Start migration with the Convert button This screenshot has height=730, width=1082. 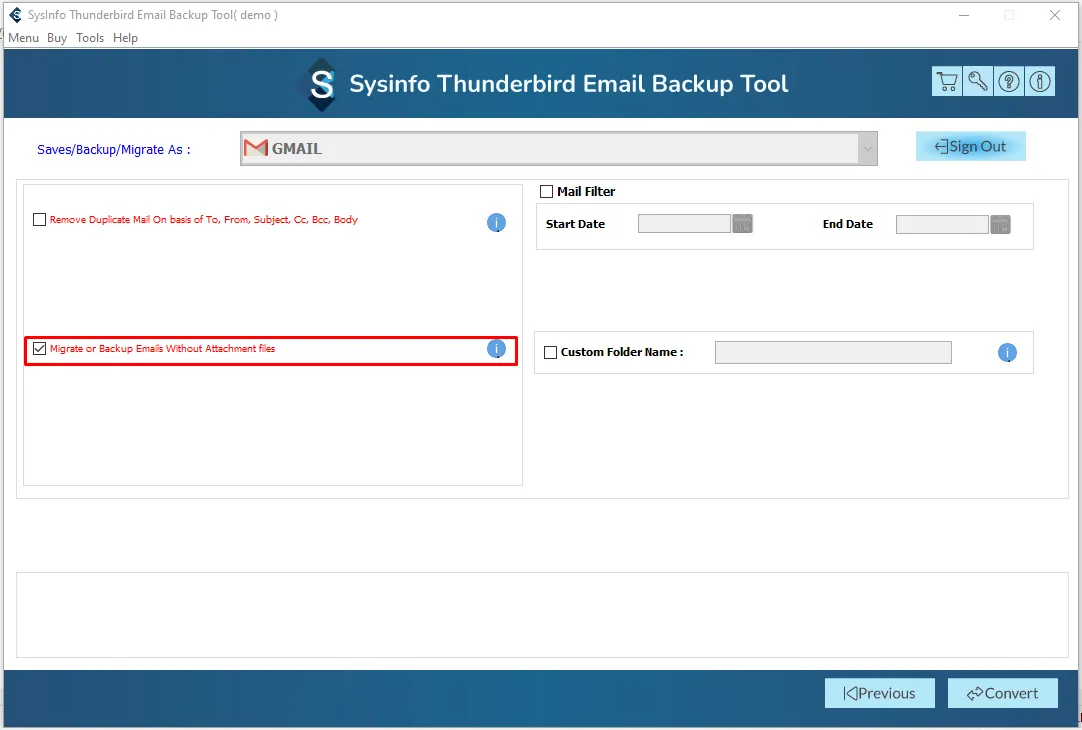pyautogui.click(x=1003, y=693)
